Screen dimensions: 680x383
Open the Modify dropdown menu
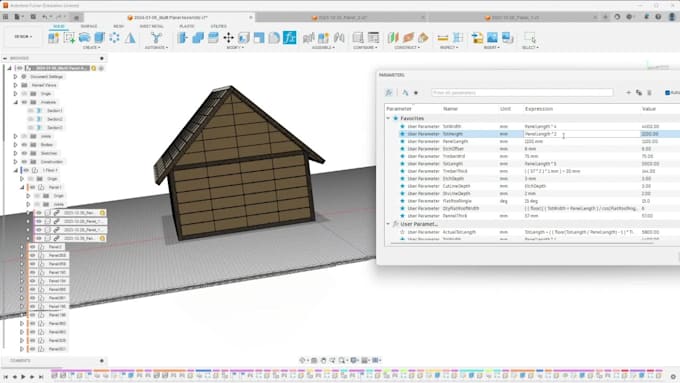pos(235,47)
